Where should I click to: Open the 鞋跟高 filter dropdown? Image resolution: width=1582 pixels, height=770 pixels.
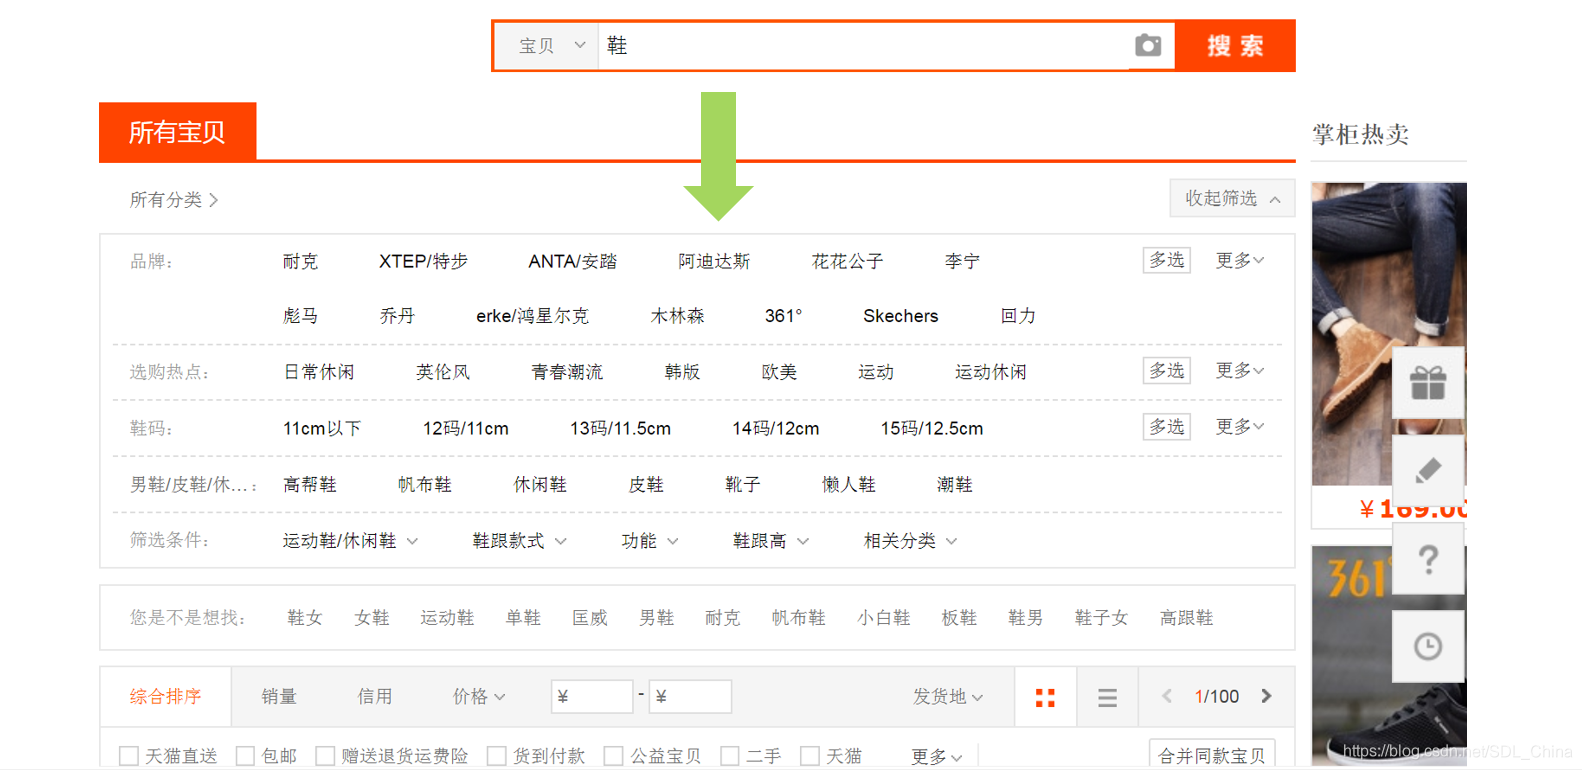[x=771, y=541]
